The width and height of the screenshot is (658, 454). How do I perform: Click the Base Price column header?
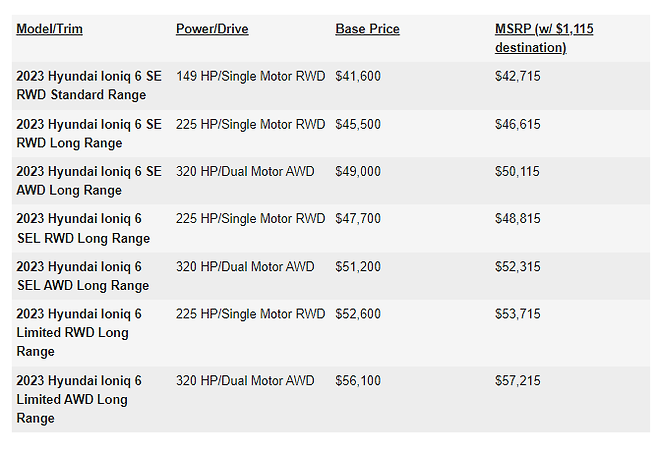coord(367,29)
